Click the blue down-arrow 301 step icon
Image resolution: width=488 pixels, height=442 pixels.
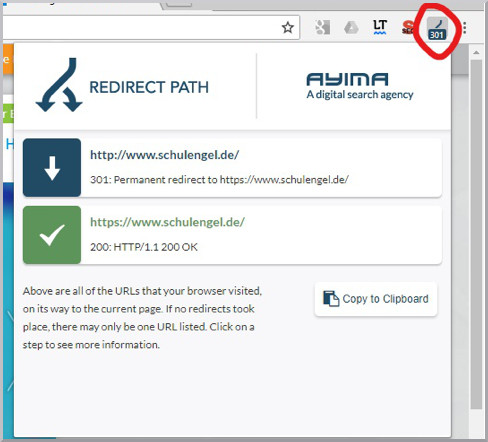52,167
